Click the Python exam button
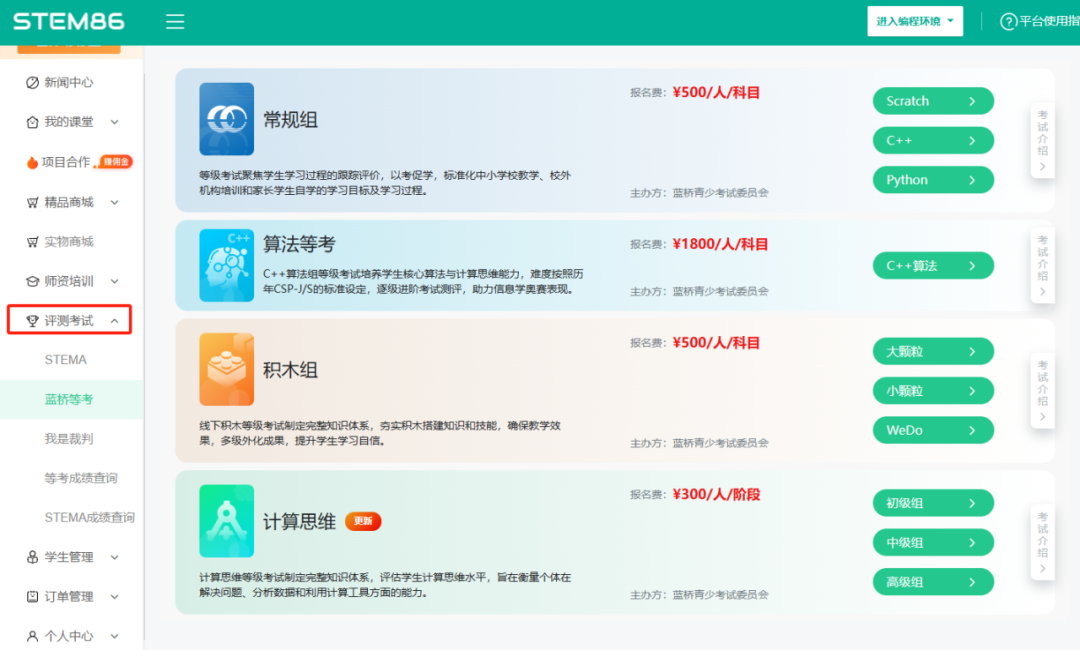The image size is (1080, 650). [933, 180]
